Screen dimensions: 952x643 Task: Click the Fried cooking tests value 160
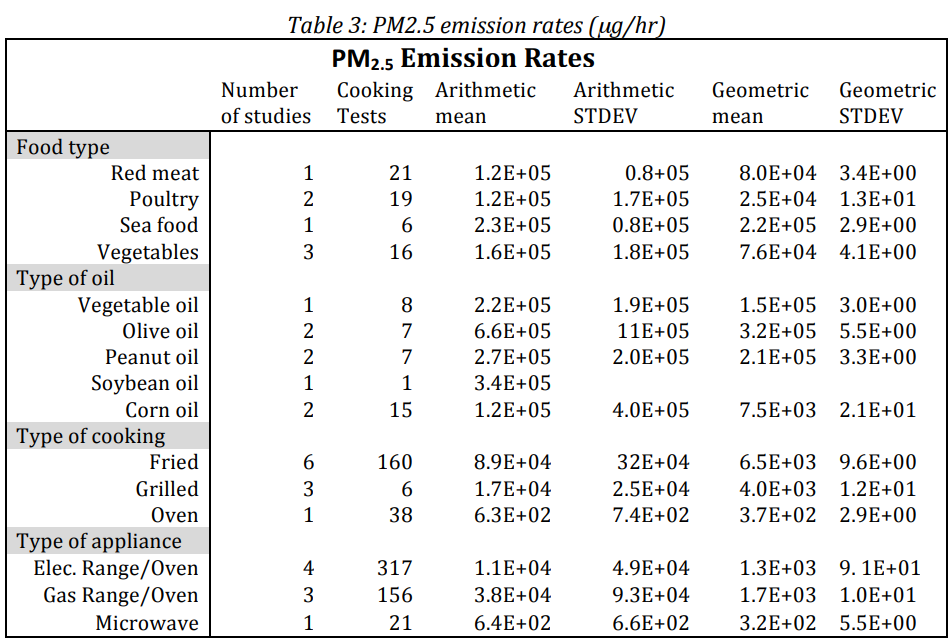click(x=395, y=462)
